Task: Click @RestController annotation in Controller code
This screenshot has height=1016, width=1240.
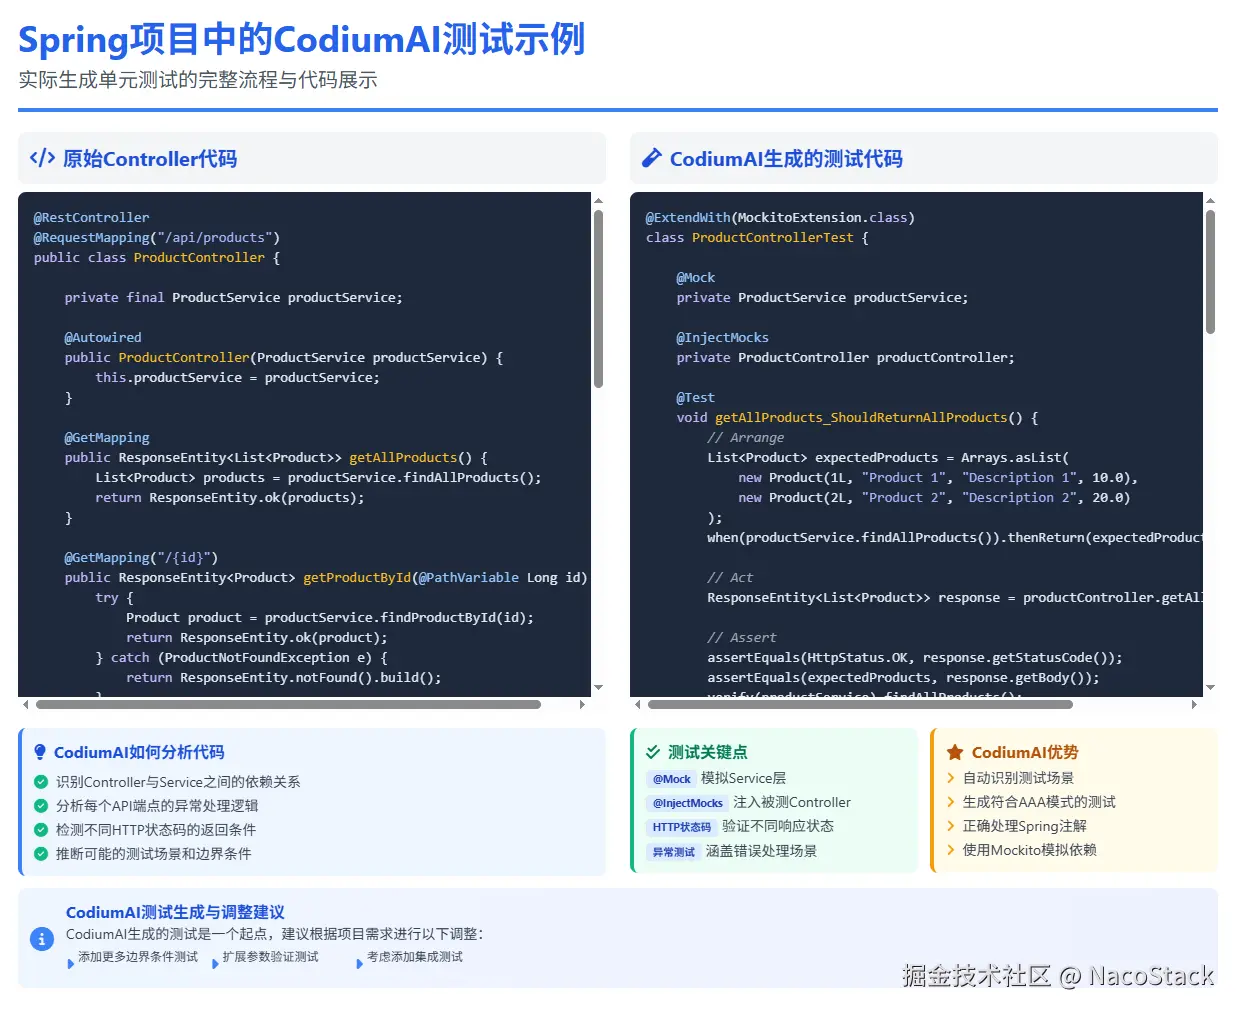Action: click(x=91, y=217)
